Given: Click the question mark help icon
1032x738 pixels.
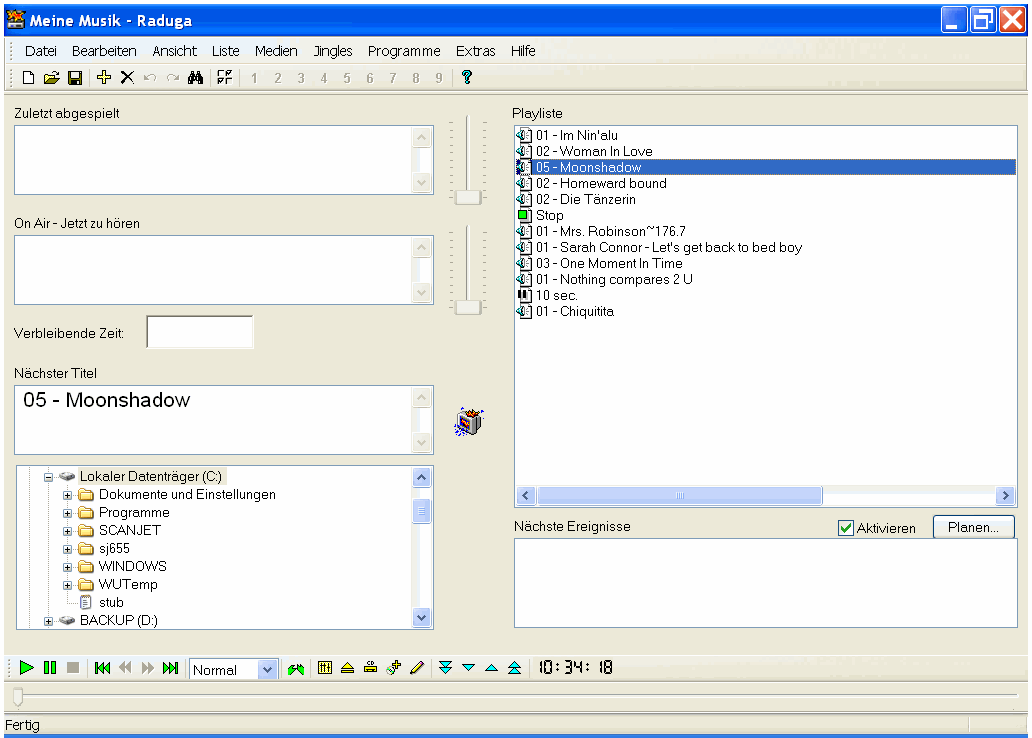Looking at the screenshot, I should [x=466, y=78].
